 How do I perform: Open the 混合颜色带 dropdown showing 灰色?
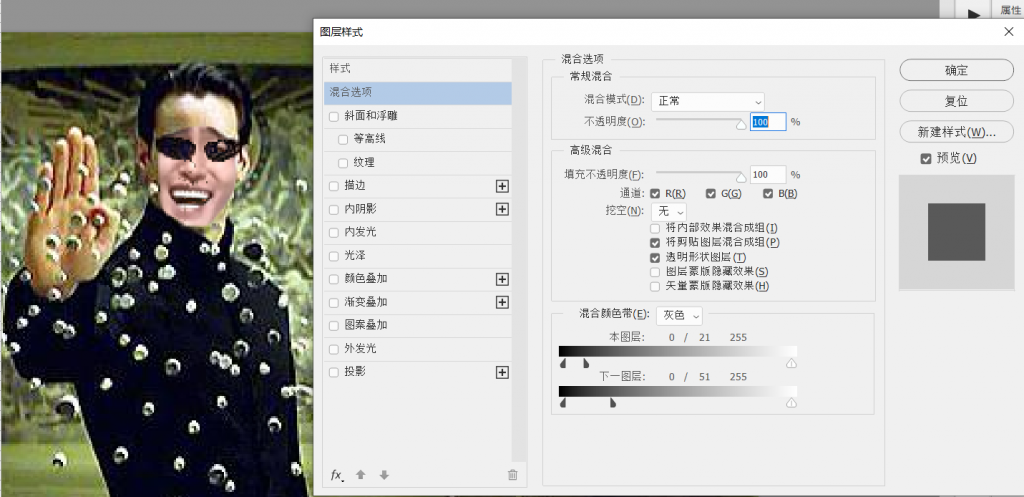680,315
